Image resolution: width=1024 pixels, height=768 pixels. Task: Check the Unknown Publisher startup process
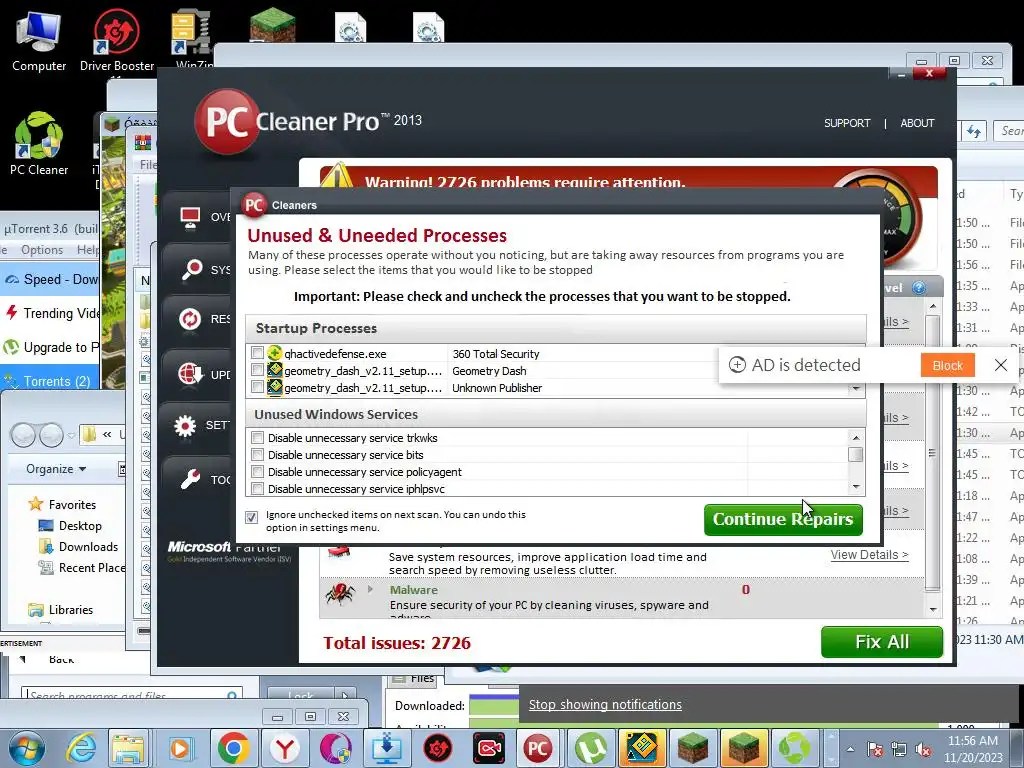tap(257, 387)
